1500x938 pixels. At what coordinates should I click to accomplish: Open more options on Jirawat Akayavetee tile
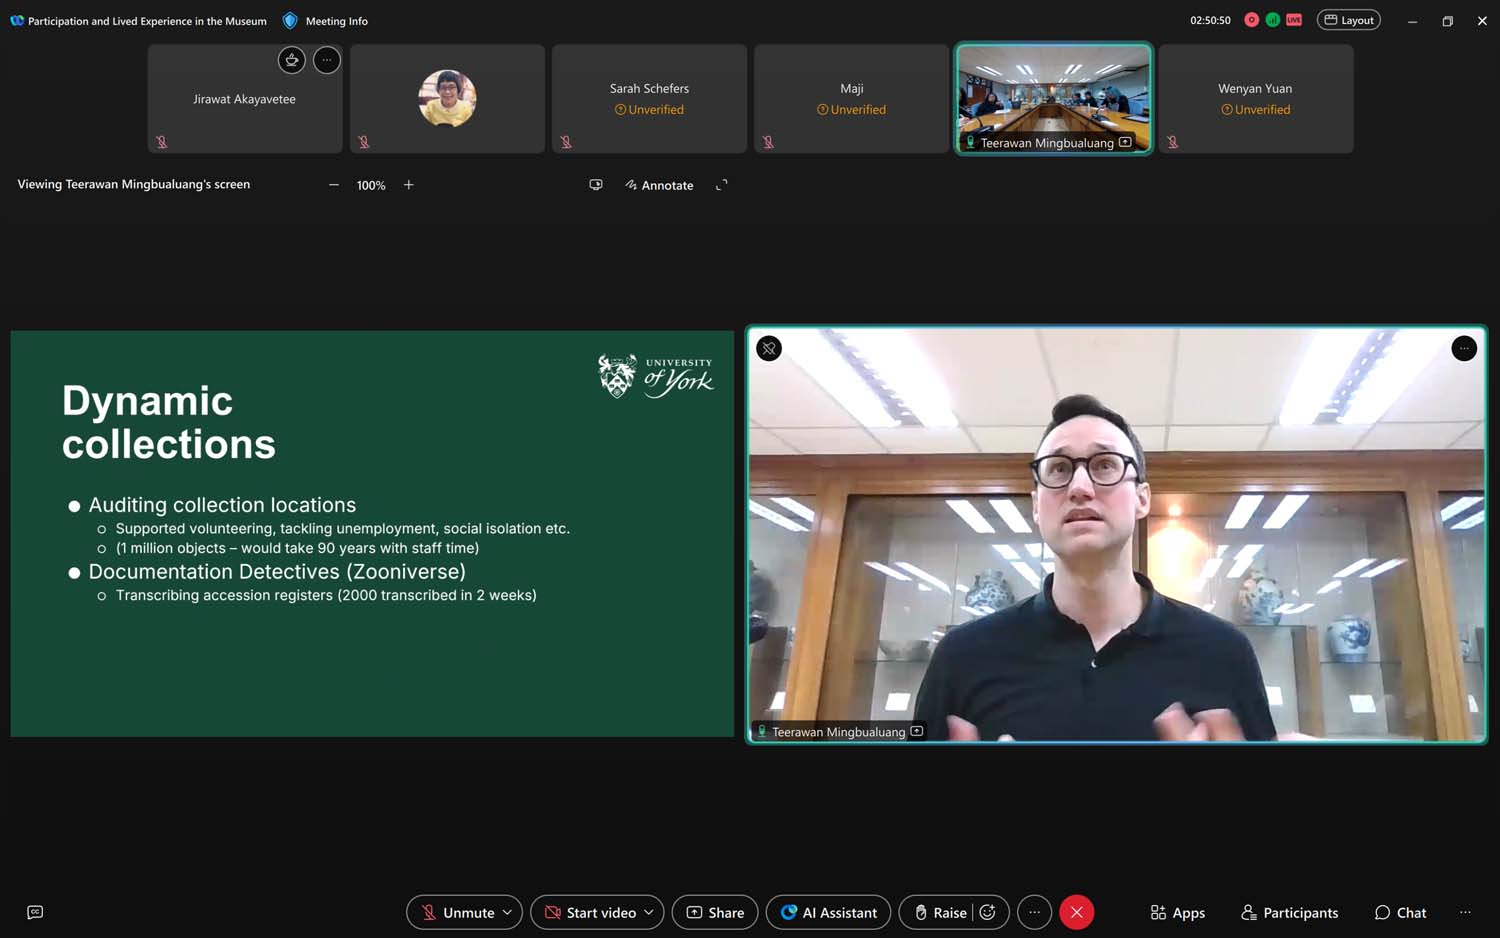click(x=327, y=60)
